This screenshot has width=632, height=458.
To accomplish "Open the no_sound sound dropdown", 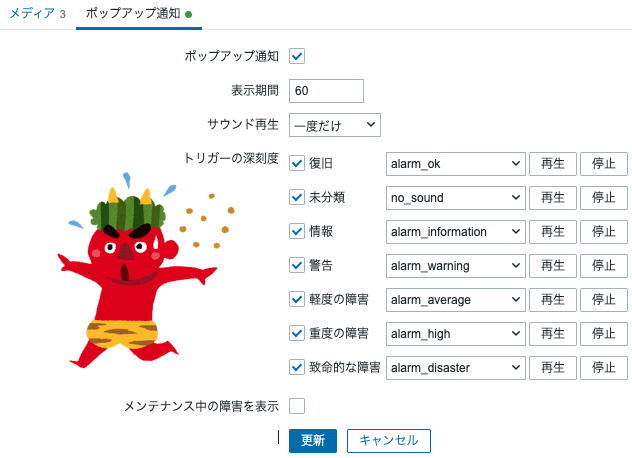I will coord(455,198).
